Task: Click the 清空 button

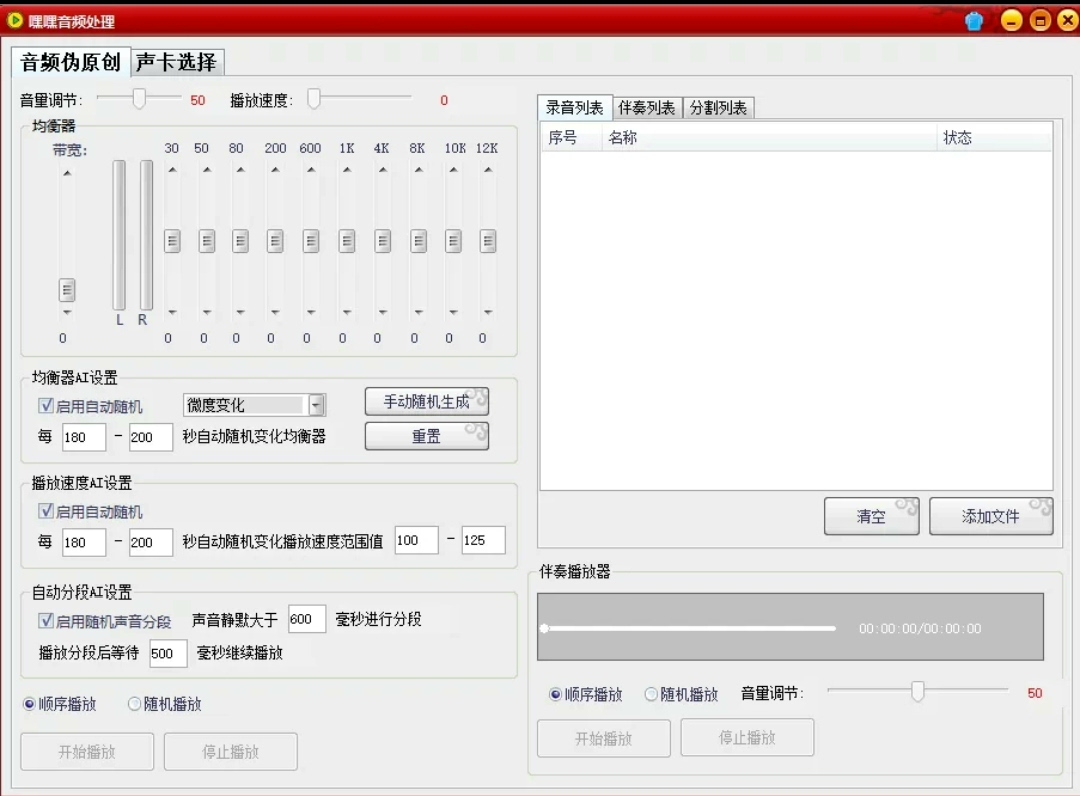Action: coord(871,516)
